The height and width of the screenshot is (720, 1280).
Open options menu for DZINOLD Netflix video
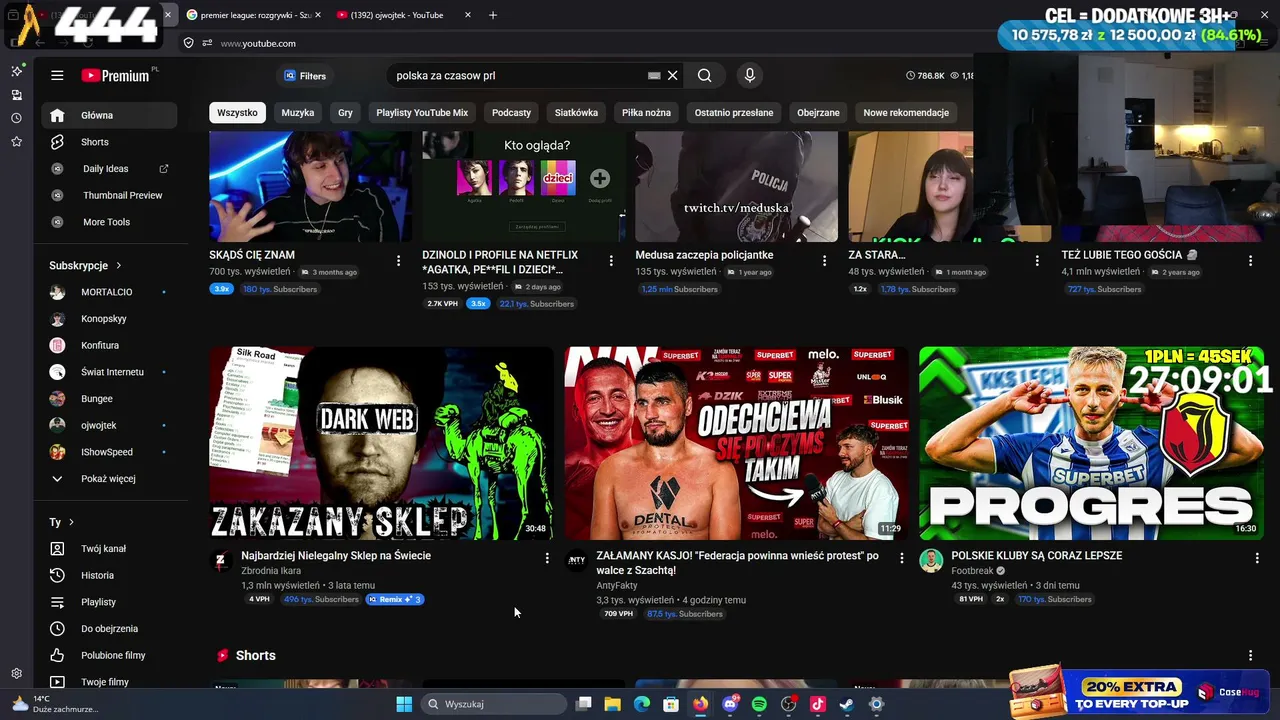(x=611, y=261)
